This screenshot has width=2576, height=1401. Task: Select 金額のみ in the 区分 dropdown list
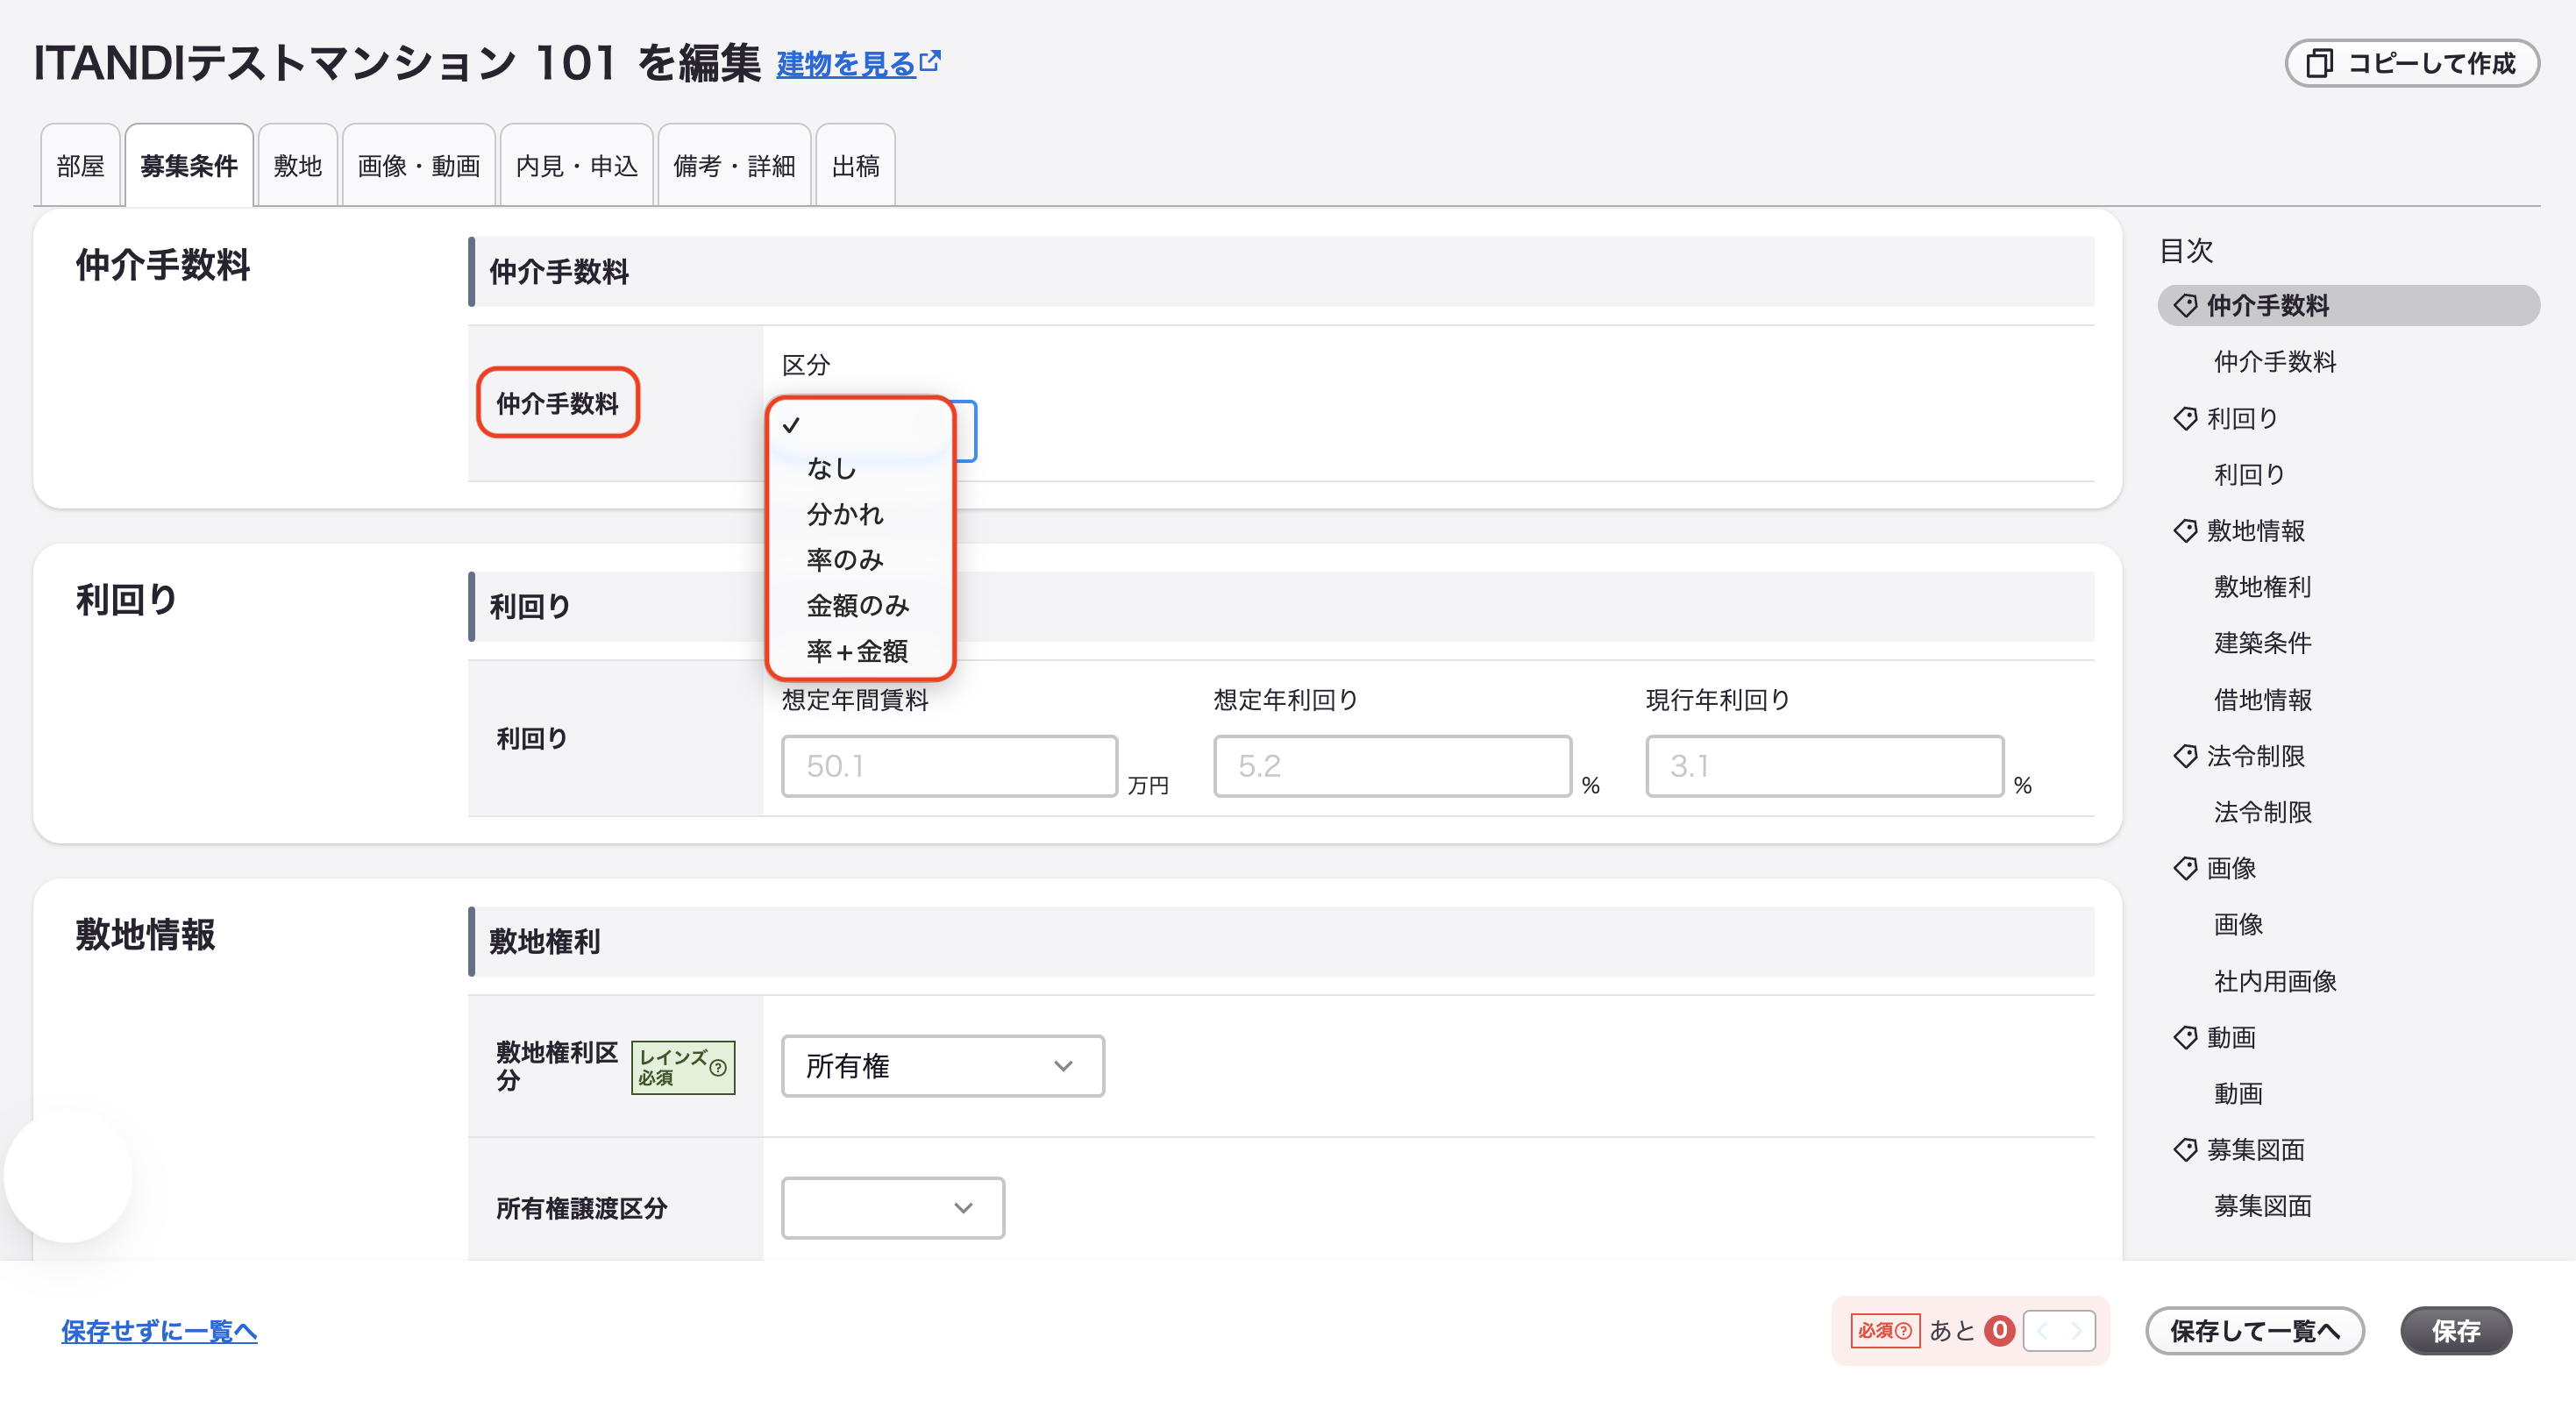point(860,605)
